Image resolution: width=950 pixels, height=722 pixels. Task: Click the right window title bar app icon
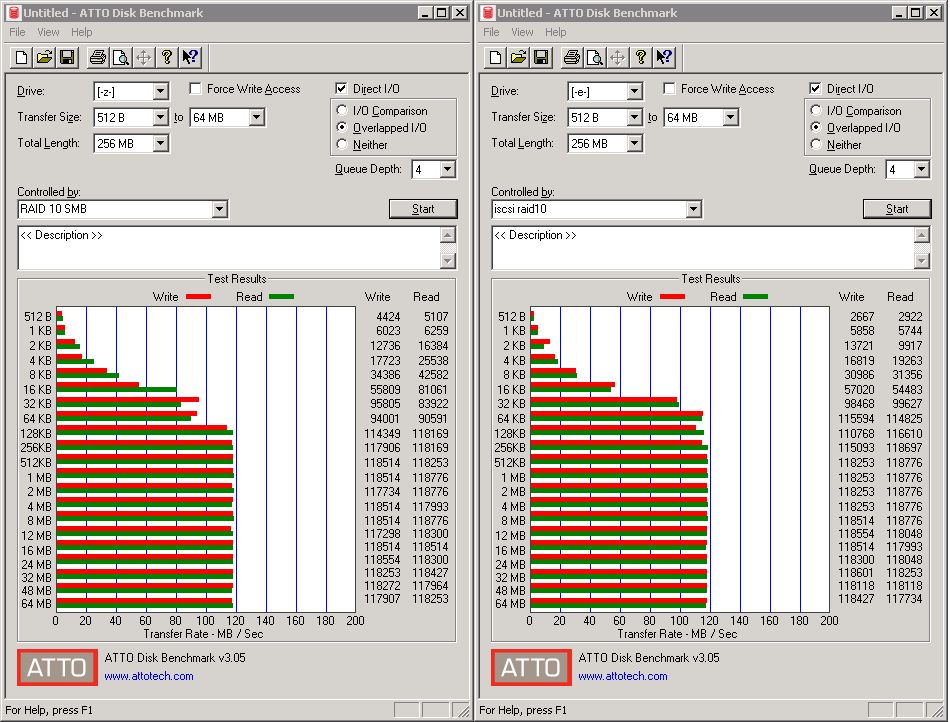coord(488,13)
